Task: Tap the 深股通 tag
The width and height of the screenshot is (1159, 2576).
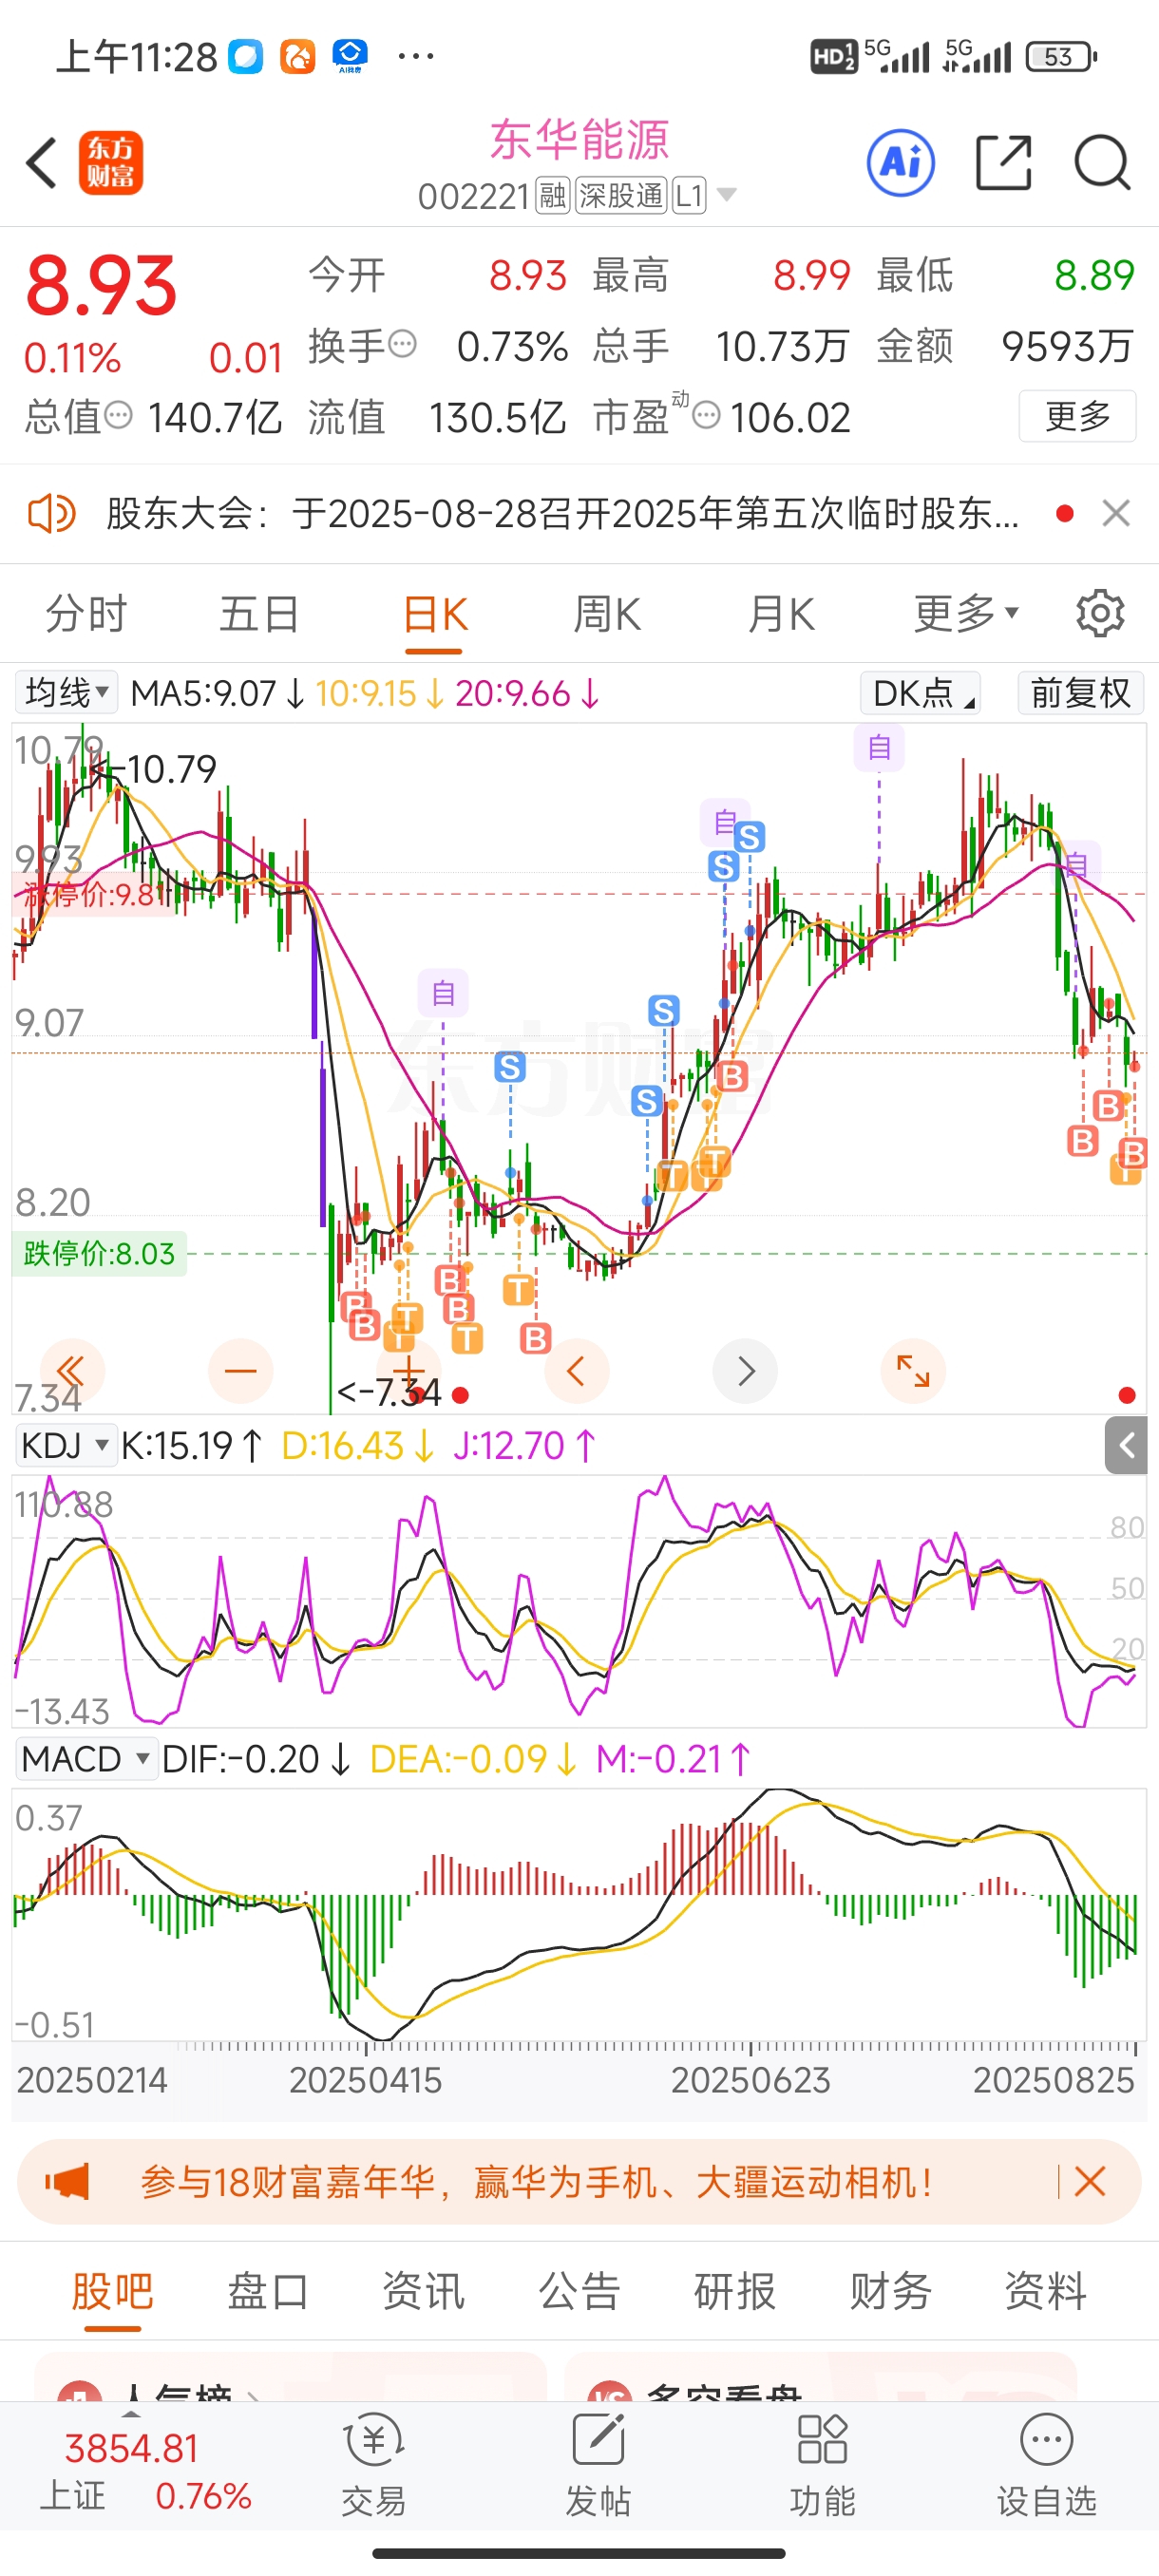Action: click(621, 195)
